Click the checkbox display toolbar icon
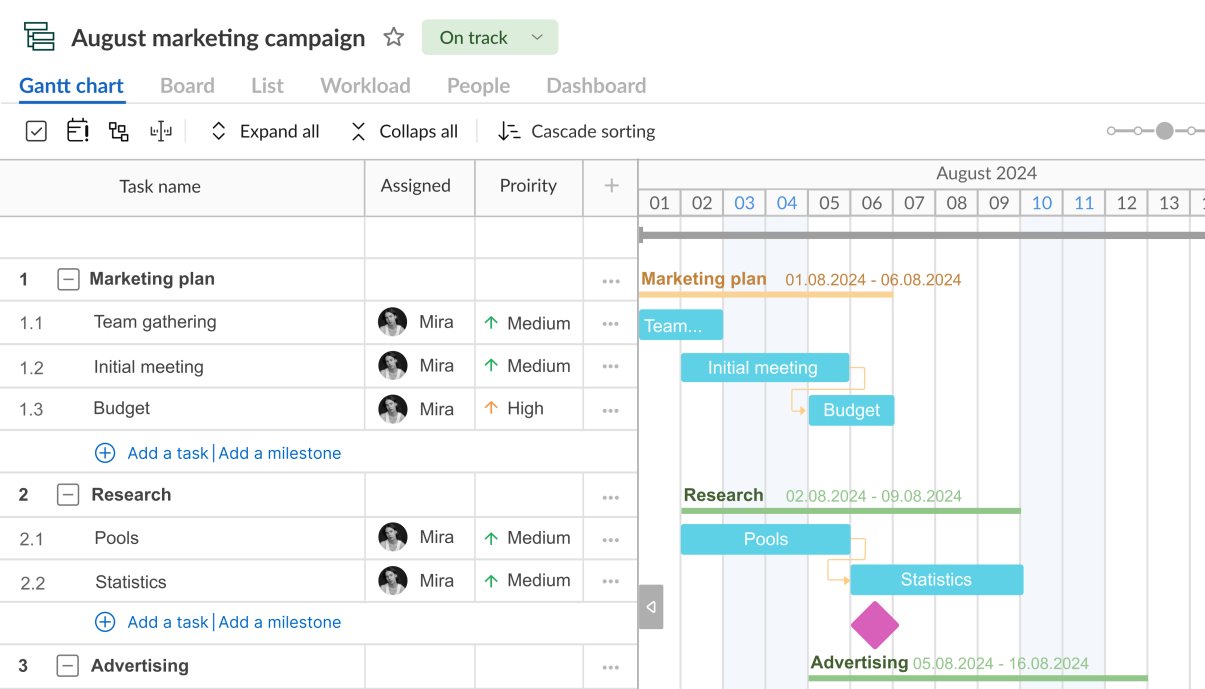1205x689 pixels. (x=36, y=131)
